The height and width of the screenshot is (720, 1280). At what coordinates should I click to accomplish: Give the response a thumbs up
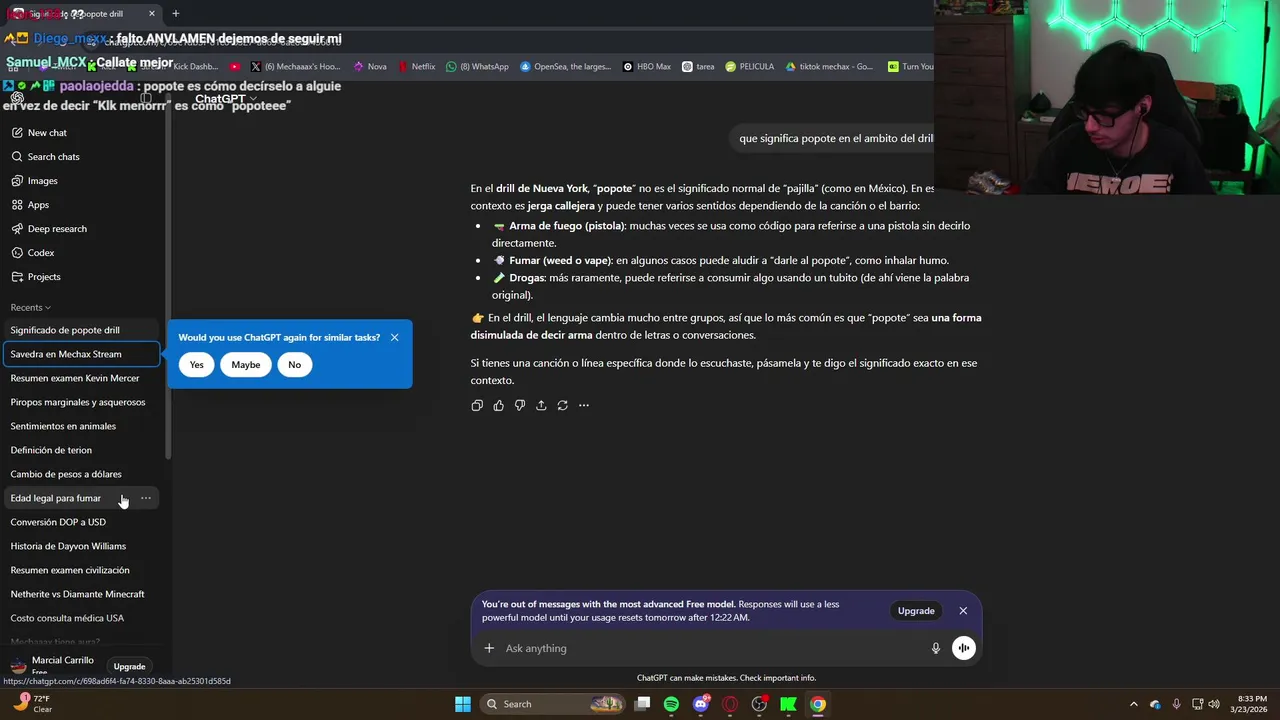click(x=498, y=405)
